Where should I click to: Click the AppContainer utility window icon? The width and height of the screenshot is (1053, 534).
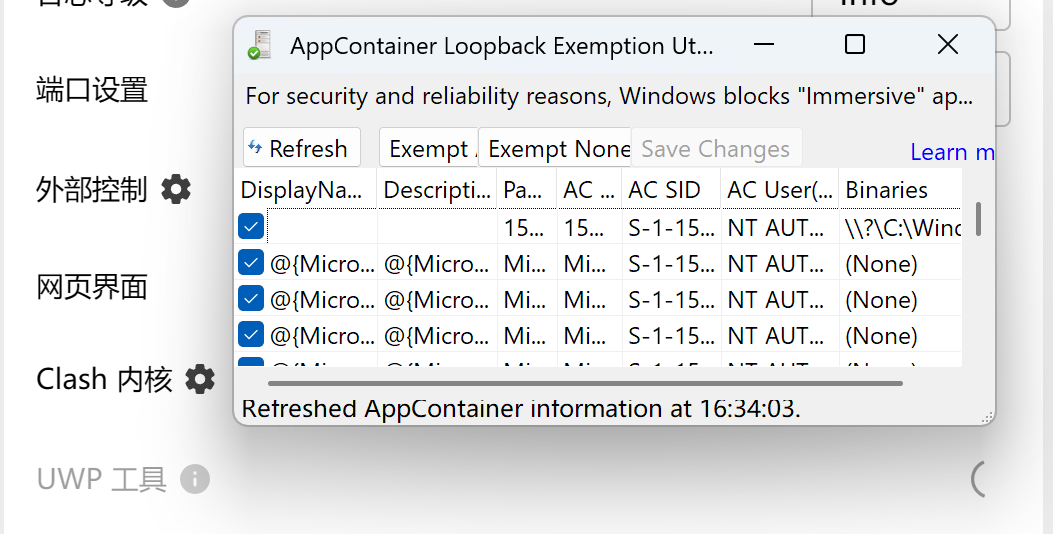(x=260, y=45)
